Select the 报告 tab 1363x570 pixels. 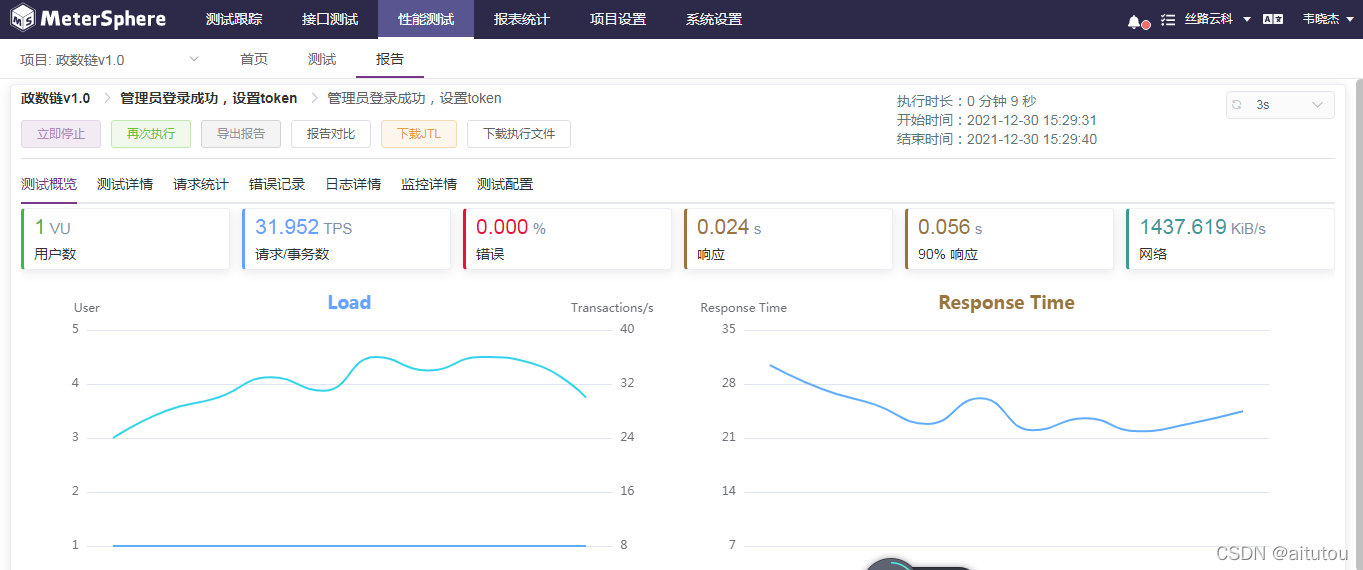point(390,59)
